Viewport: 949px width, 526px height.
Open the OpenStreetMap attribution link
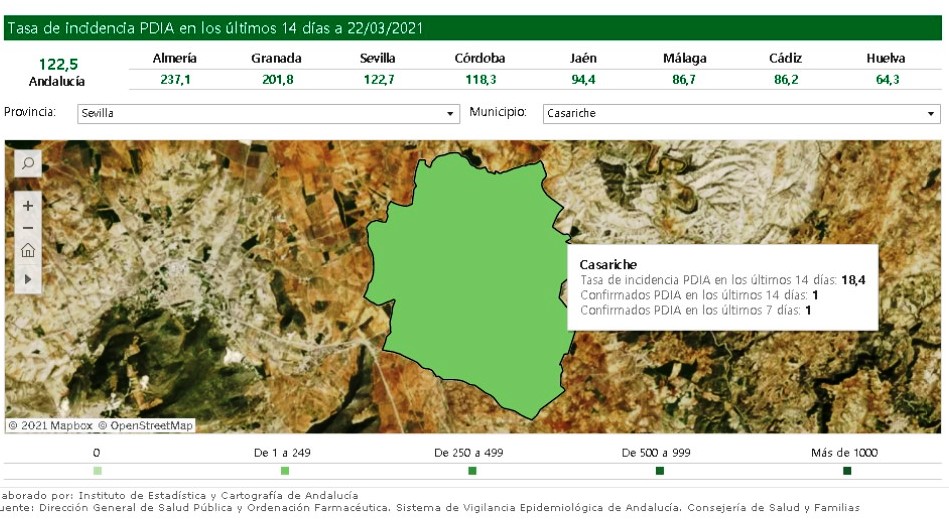[x=151, y=425]
